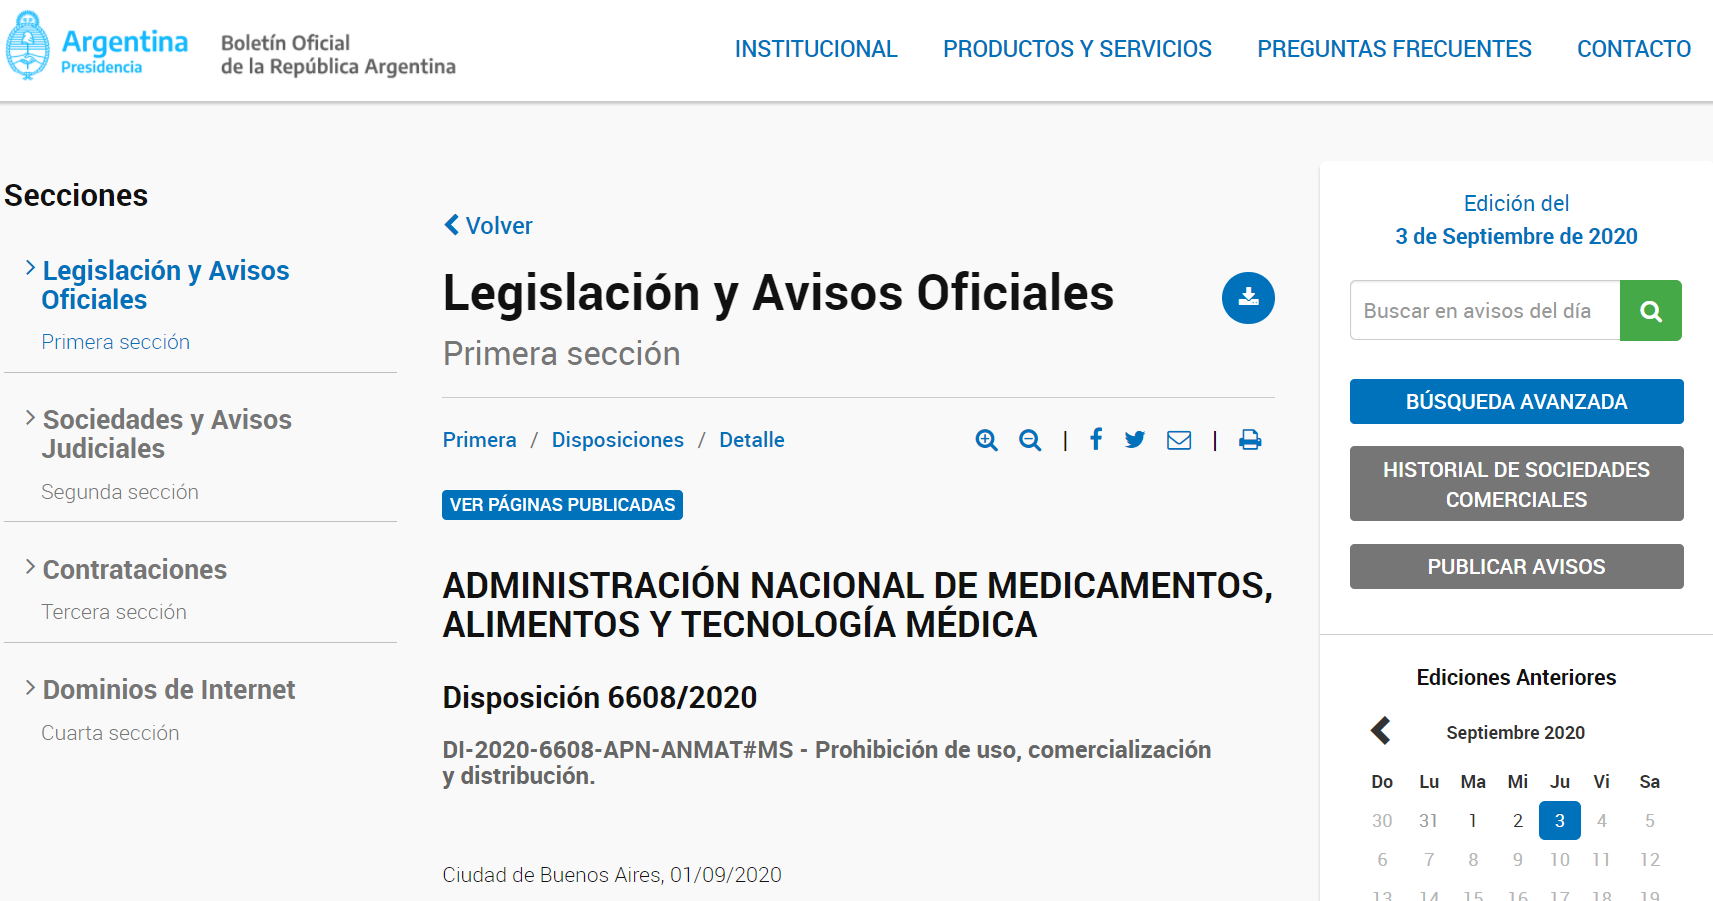Image resolution: width=1713 pixels, height=901 pixels.
Task: Share the disposition on Twitter
Action: point(1134,440)
